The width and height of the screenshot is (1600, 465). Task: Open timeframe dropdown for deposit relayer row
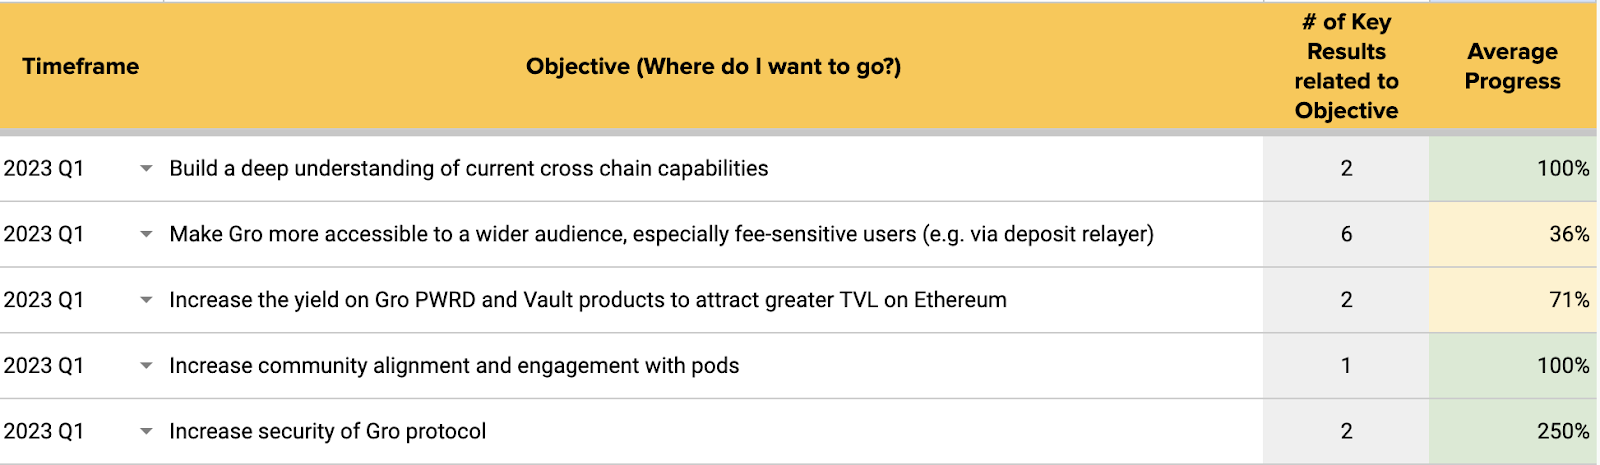[146, 234]
